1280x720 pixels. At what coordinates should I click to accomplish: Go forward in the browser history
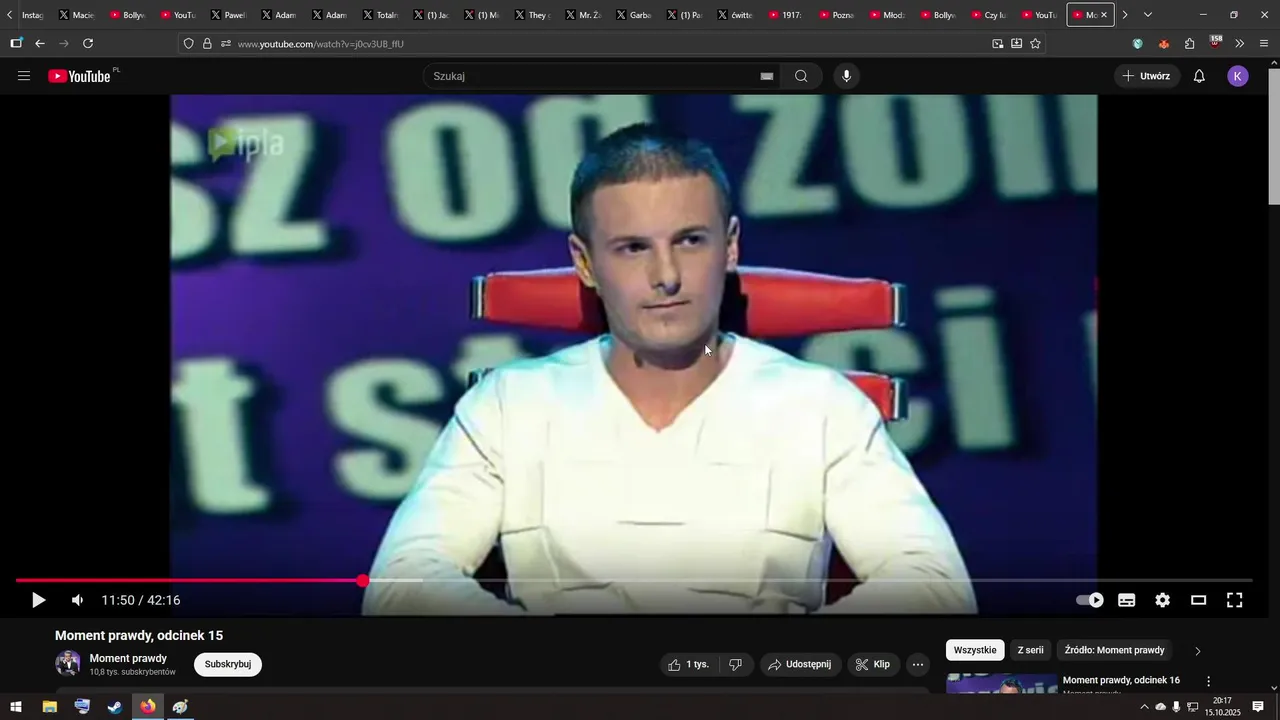(64, 44)
